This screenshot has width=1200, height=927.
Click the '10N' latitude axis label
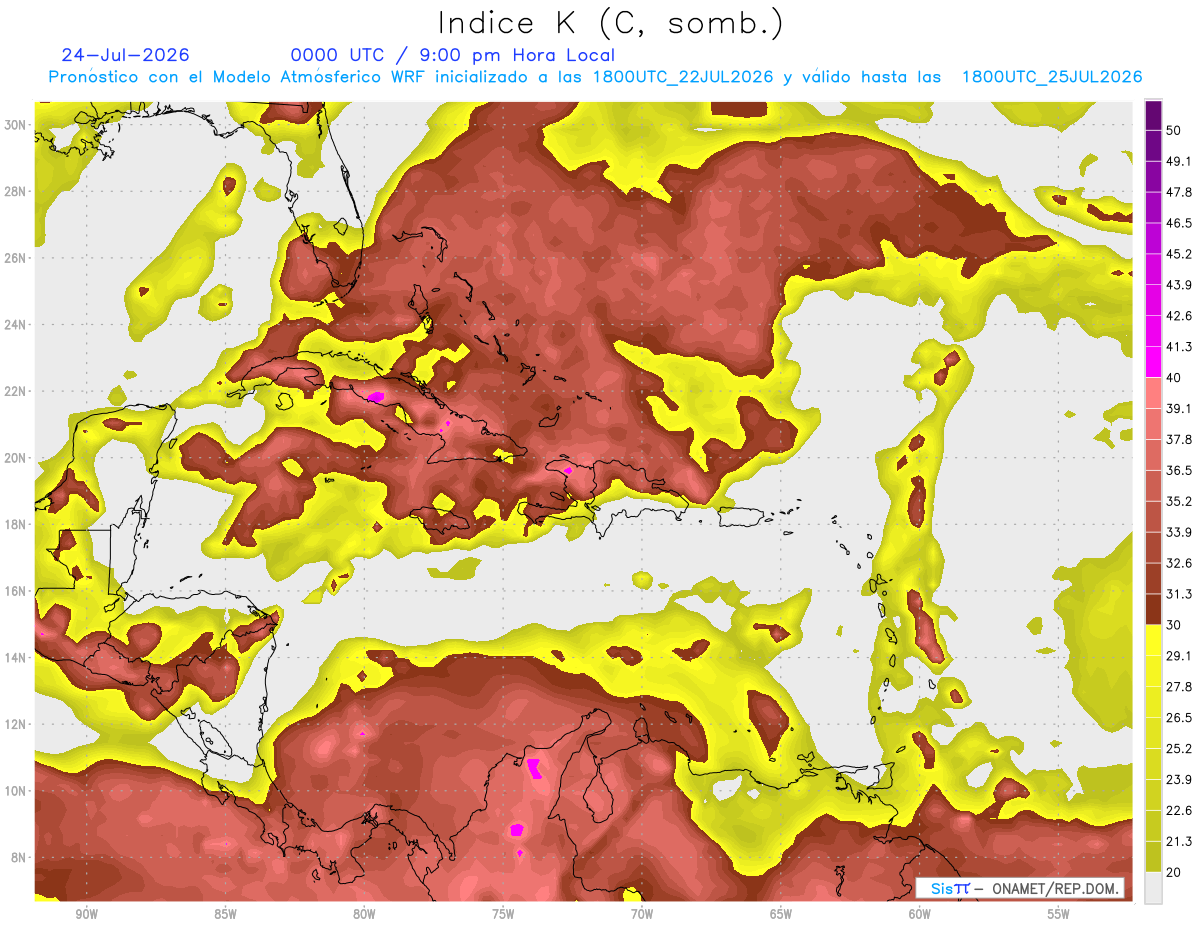[x=15, y=791]
